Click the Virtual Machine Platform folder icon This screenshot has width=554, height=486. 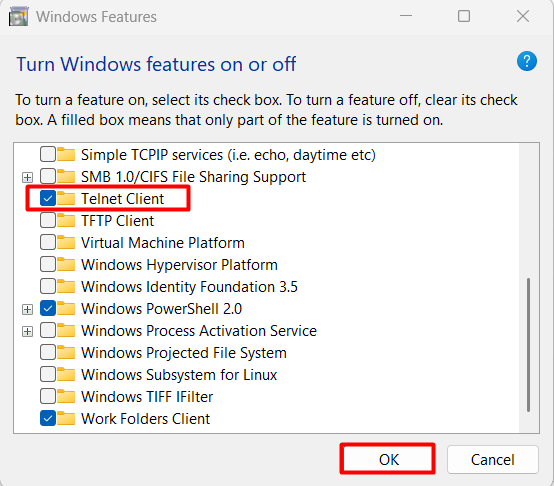click(66, 243)
